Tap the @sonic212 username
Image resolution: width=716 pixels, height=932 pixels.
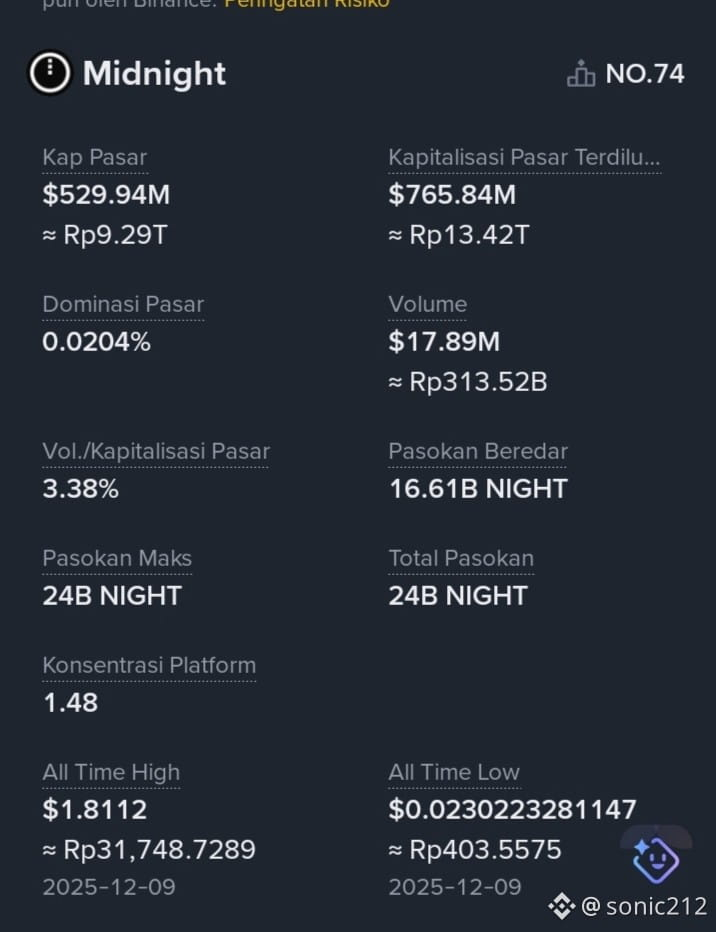click(644, 906)
